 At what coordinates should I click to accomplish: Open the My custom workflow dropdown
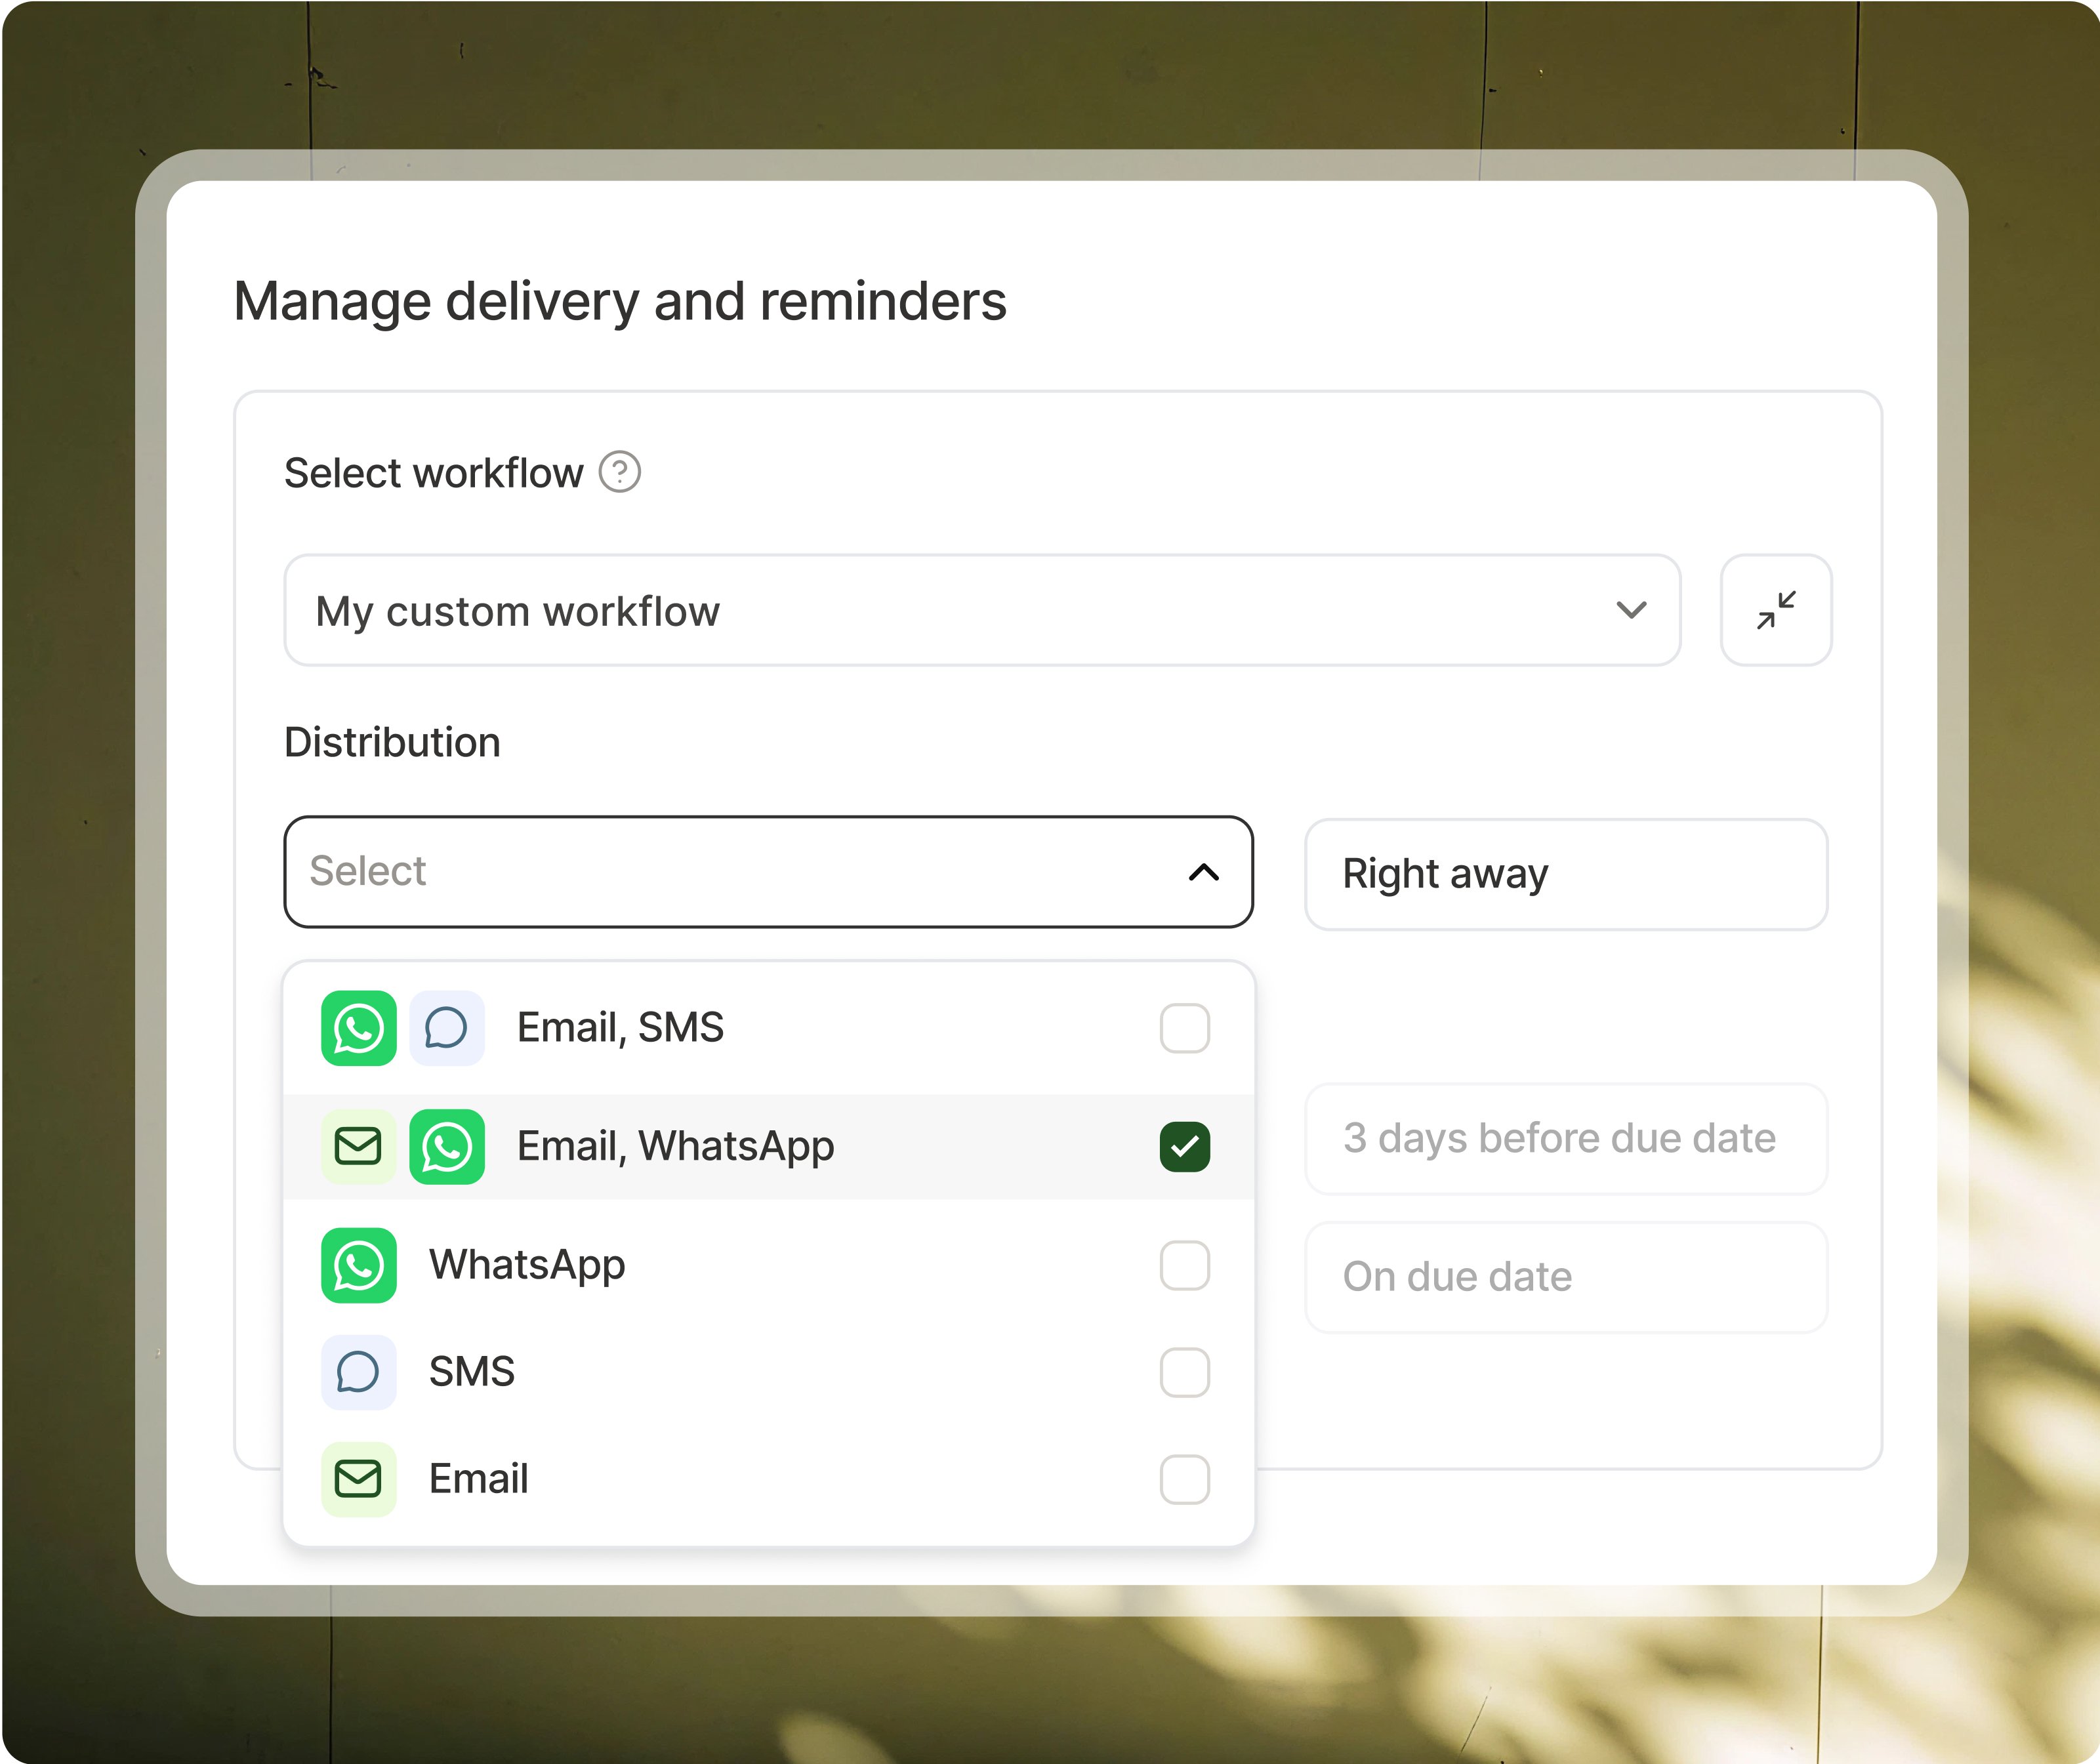click(981, 610)
